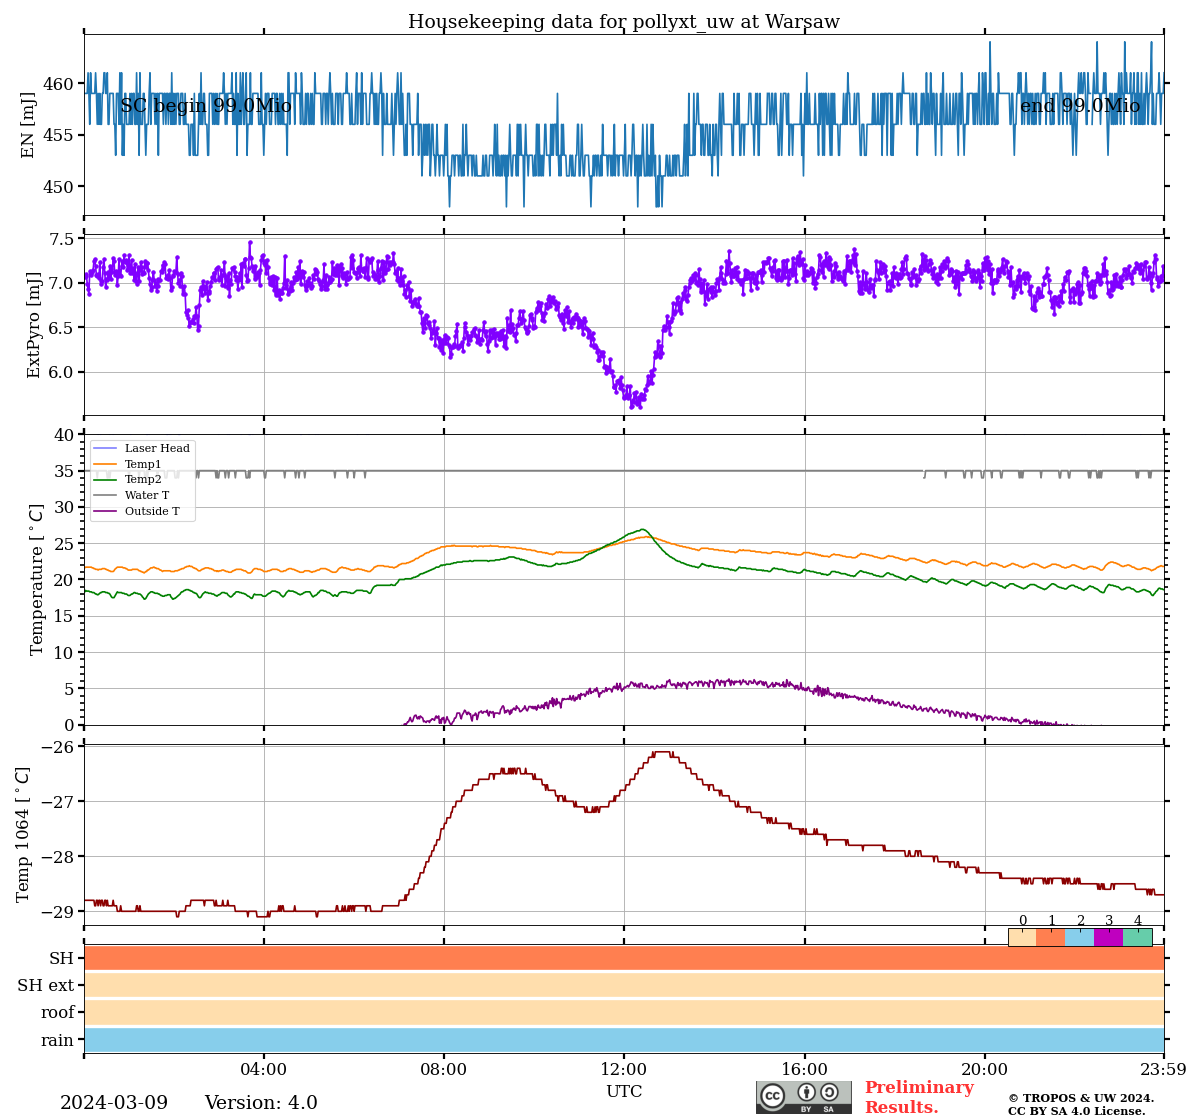Click the 'Temp 1064 [°C]' y-axis label
The height and width of the screenshot is (1120, 1200).
(23, 834)
